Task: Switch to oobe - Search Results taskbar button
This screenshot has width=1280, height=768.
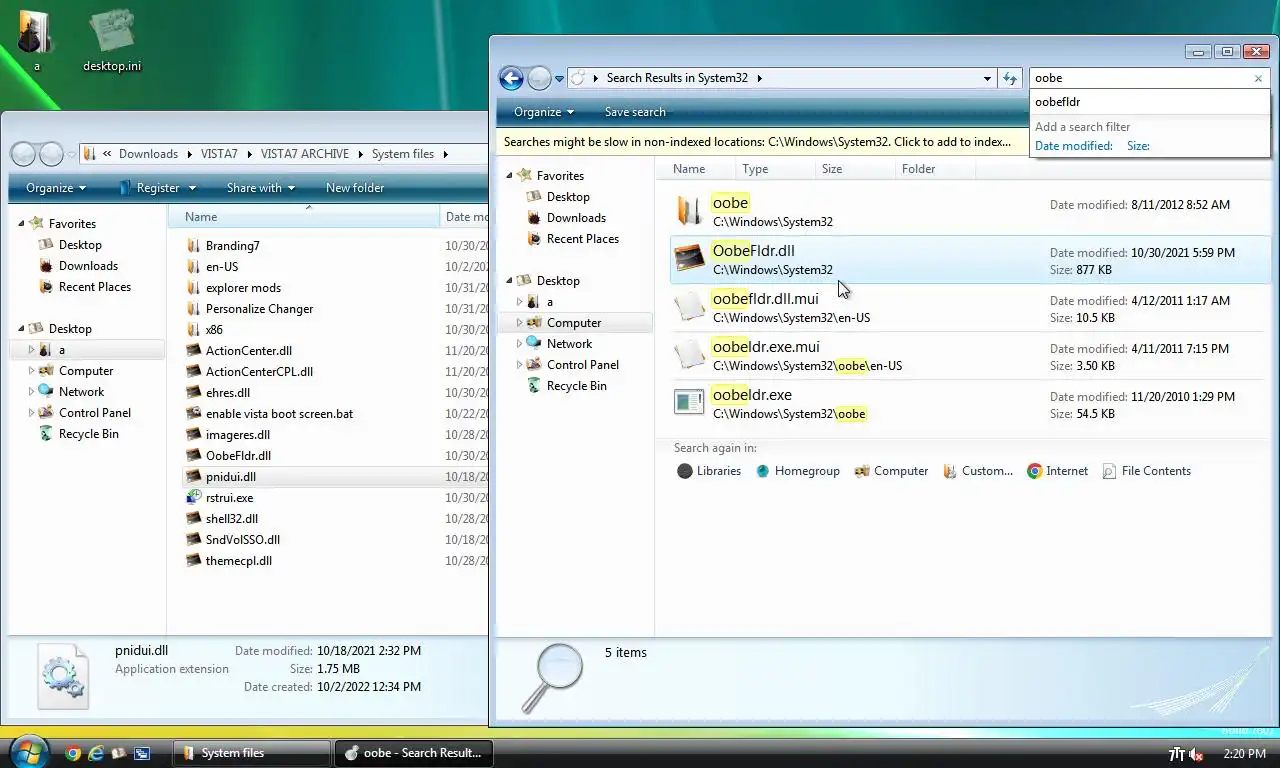Action: 414,753
